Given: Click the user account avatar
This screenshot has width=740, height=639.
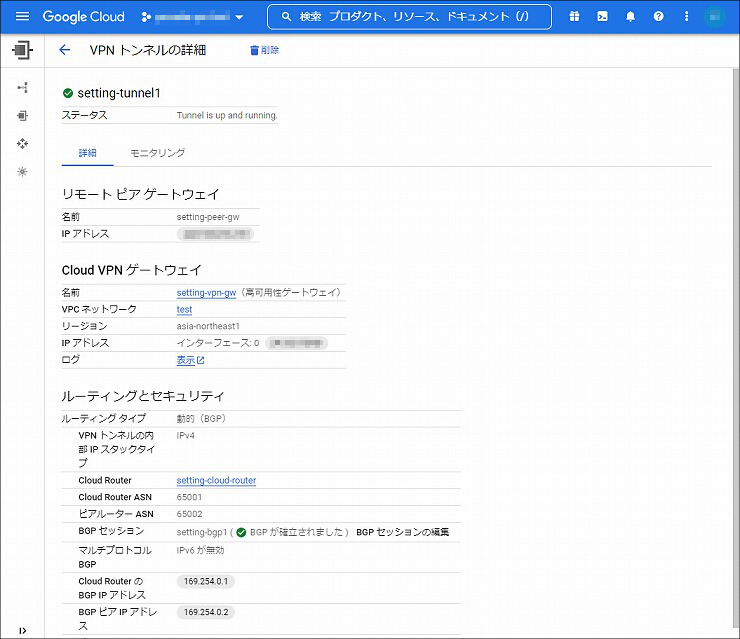Looking at the screenshot, I should (x=715, y=17).
